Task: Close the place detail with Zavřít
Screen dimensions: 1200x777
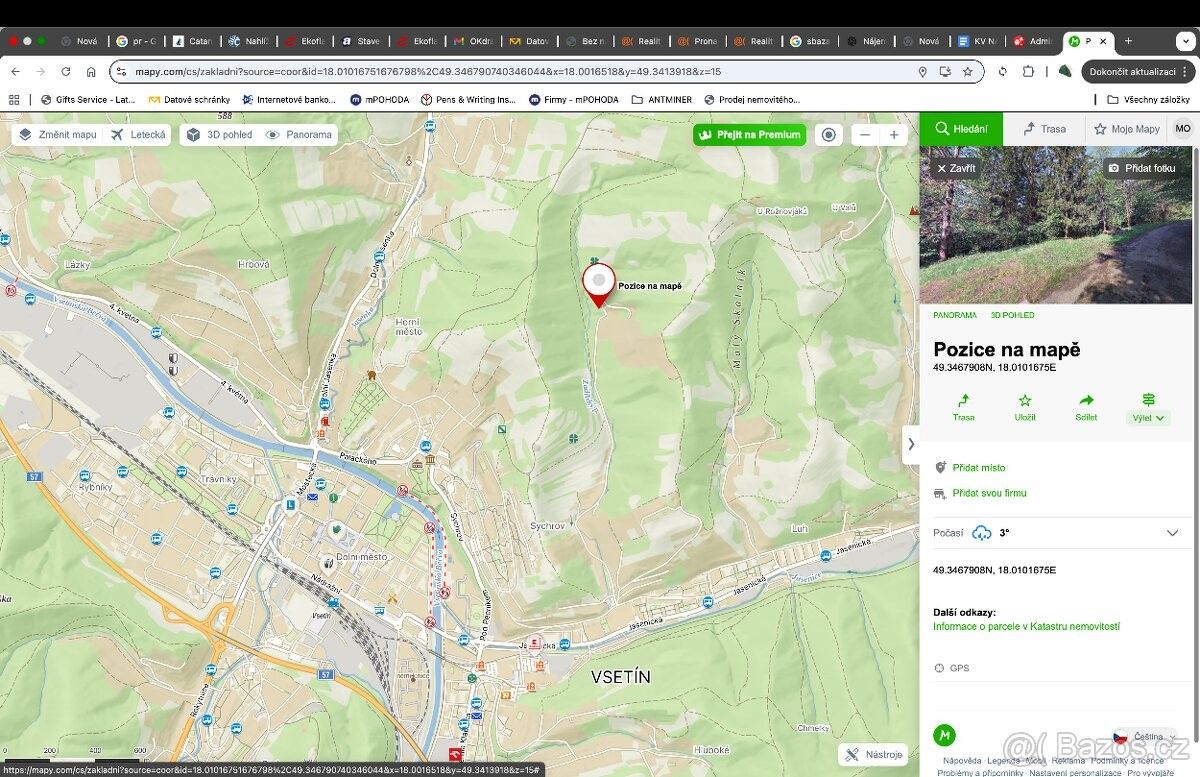Action: click(956, 168)
